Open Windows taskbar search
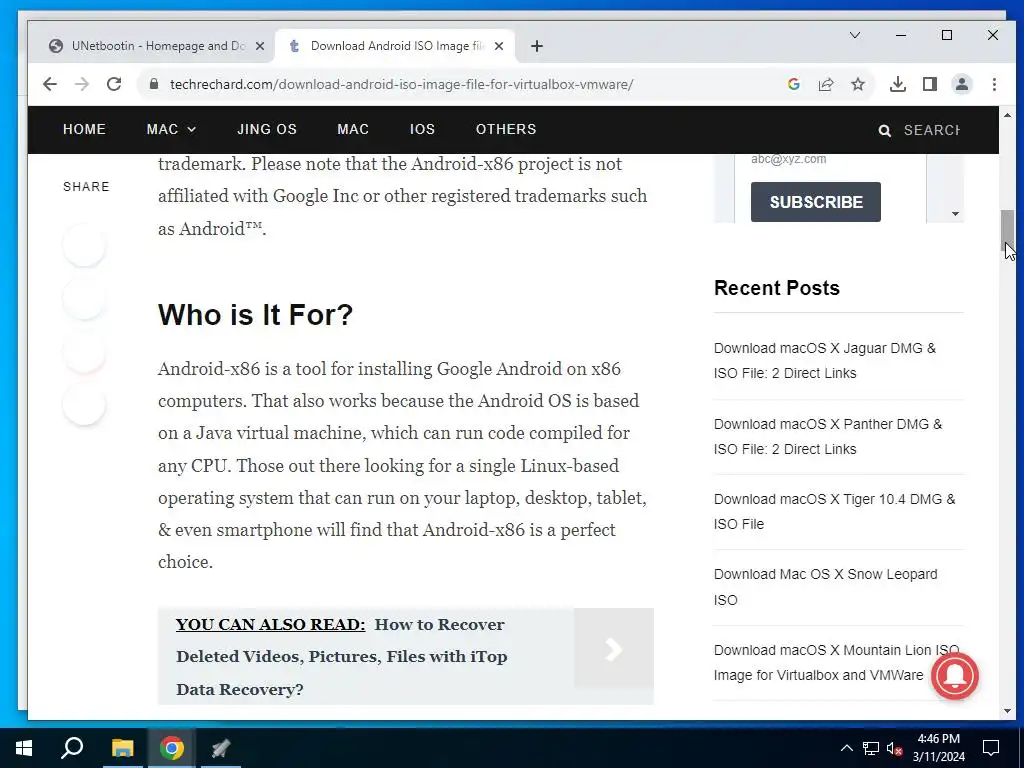 [x=72, y=748]
